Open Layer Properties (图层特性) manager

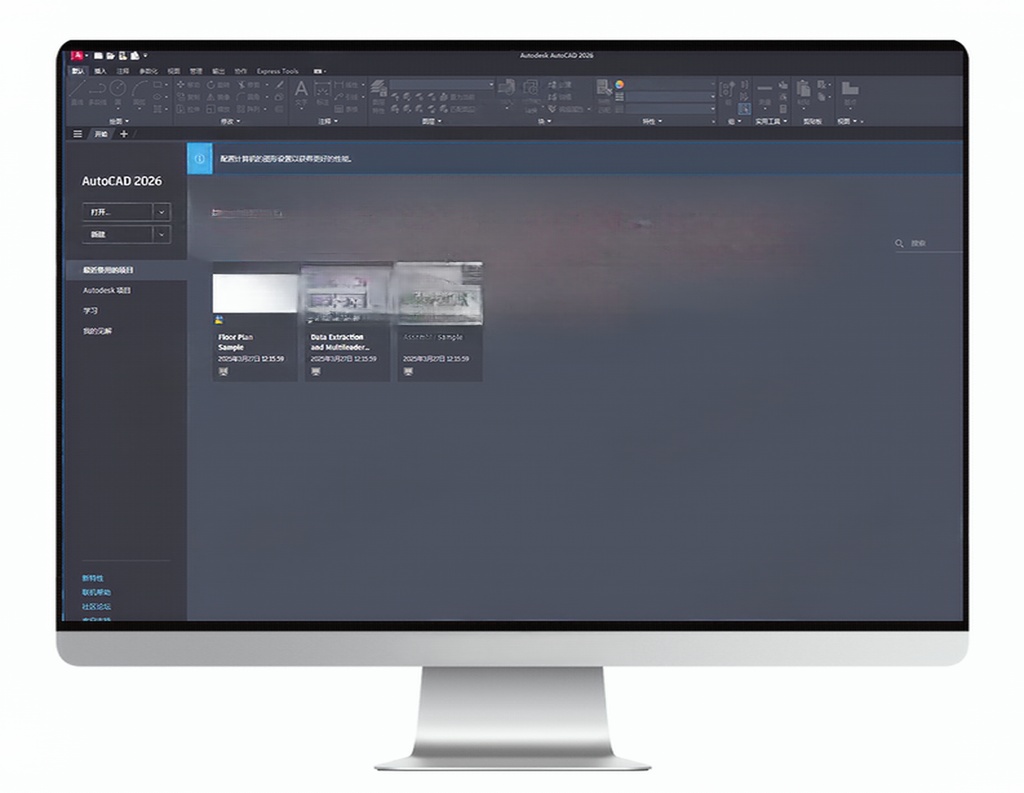378,96
